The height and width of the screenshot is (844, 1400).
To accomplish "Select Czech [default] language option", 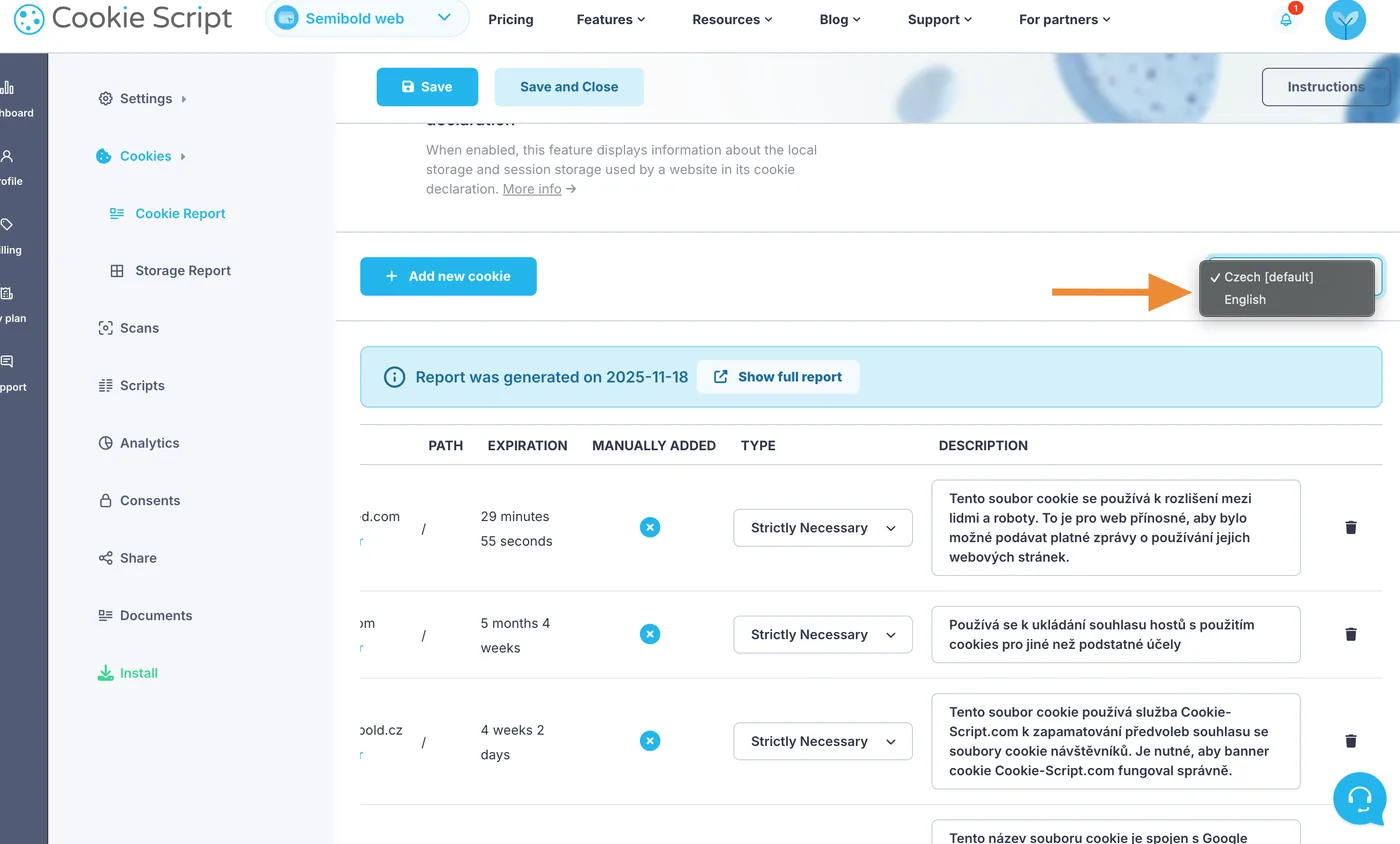I will pos(1287,277).
